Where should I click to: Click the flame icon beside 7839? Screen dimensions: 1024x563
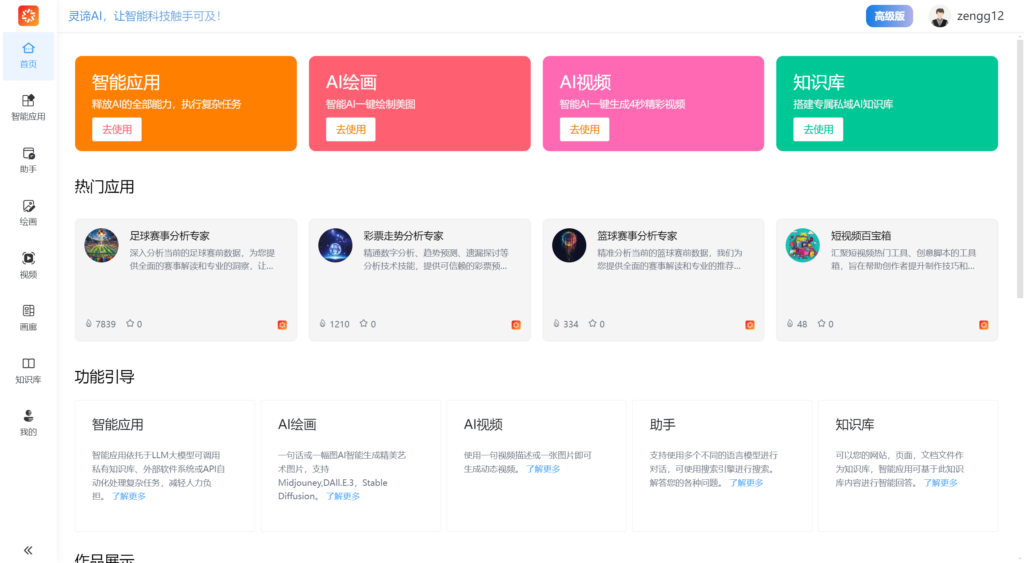[x=89, y=323]
